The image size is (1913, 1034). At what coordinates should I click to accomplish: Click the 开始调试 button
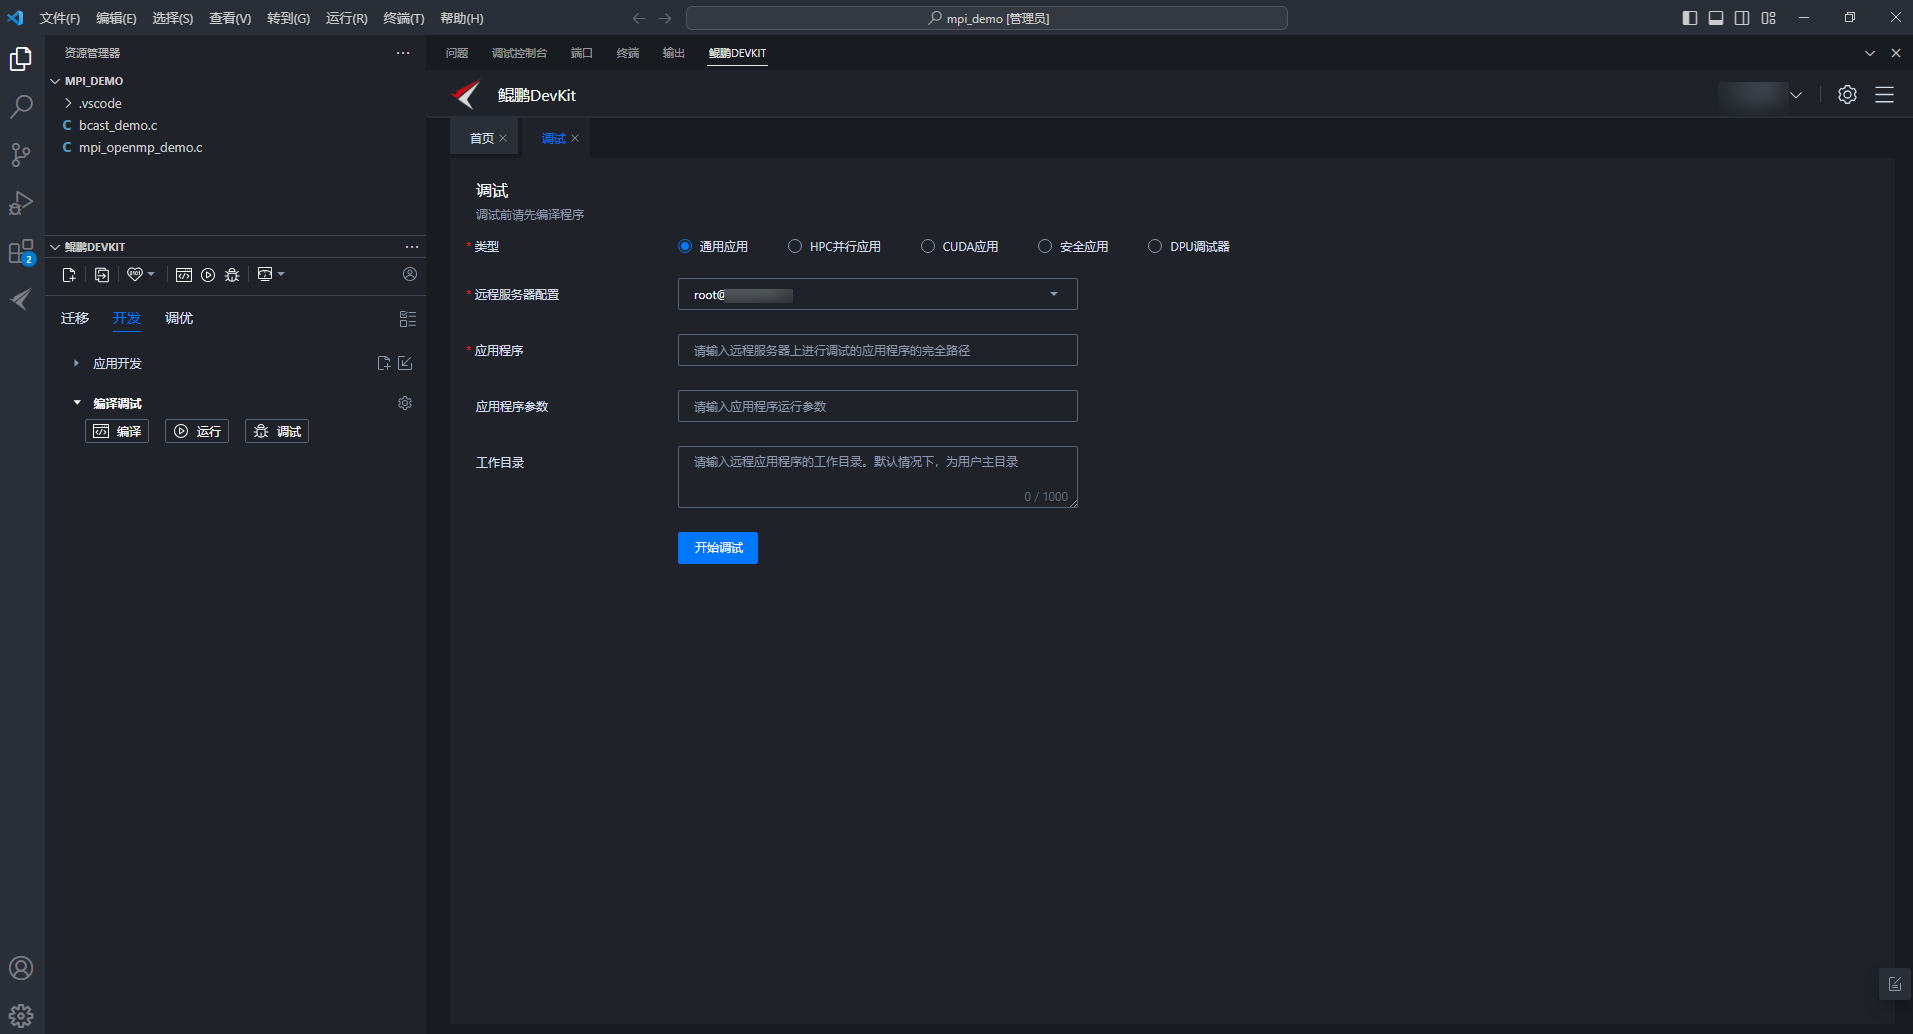[718, 548]
